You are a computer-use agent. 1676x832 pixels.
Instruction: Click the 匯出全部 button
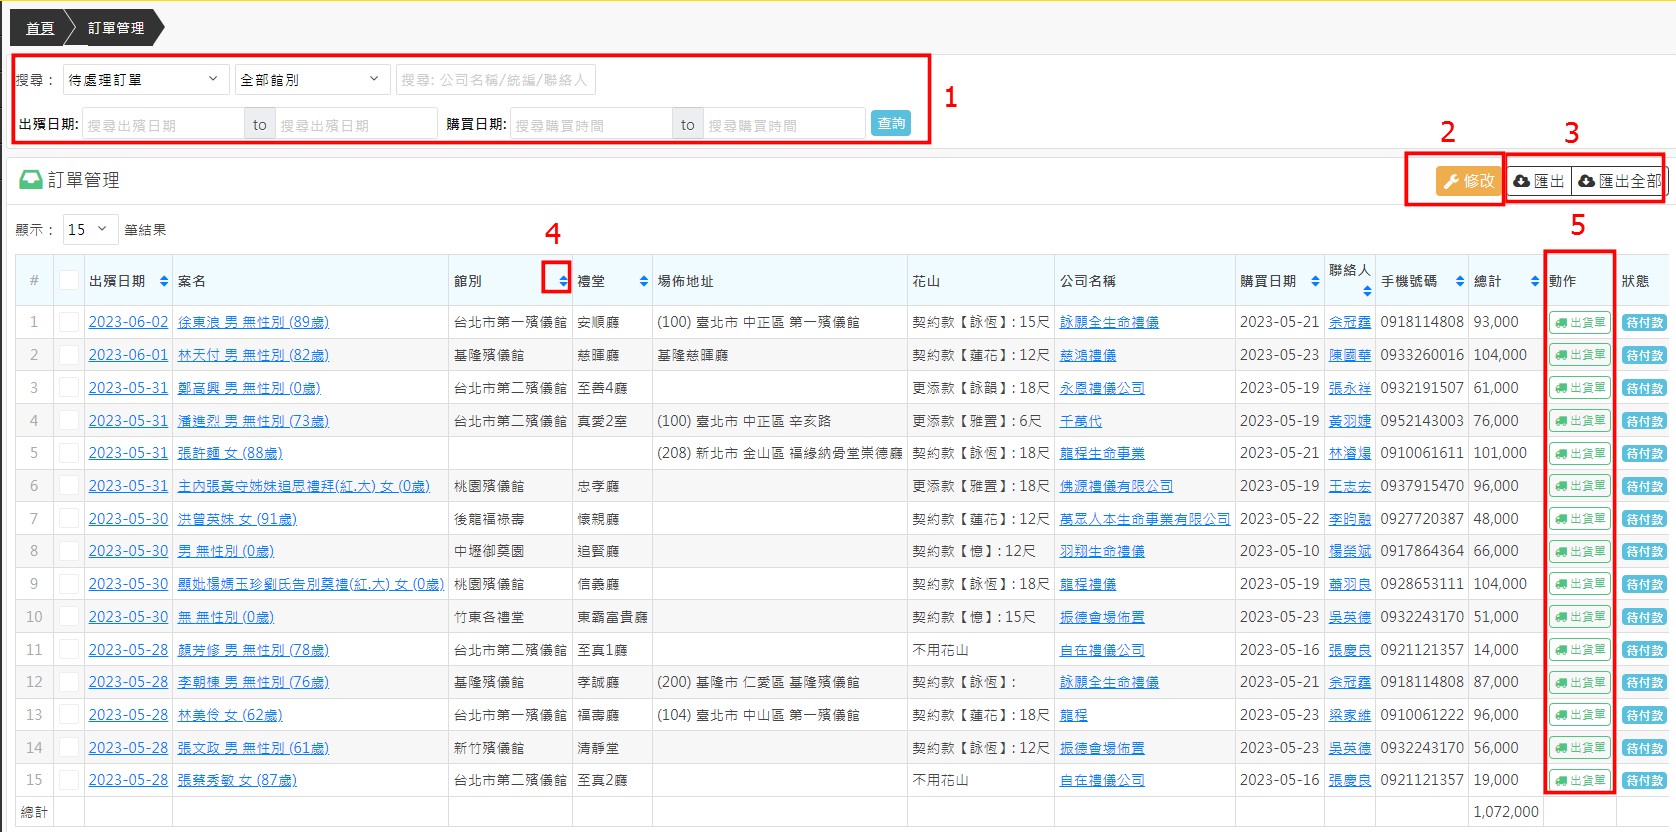pyautogui.click(x=1619, y=181)
